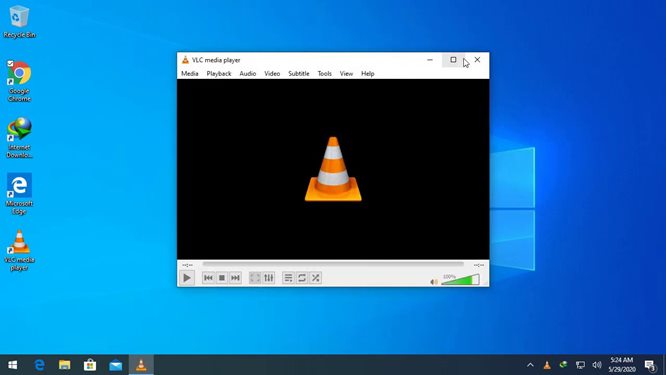Stop playback with the Stop button
Viewport: 666px width, 375px height.
coord(222,278)
